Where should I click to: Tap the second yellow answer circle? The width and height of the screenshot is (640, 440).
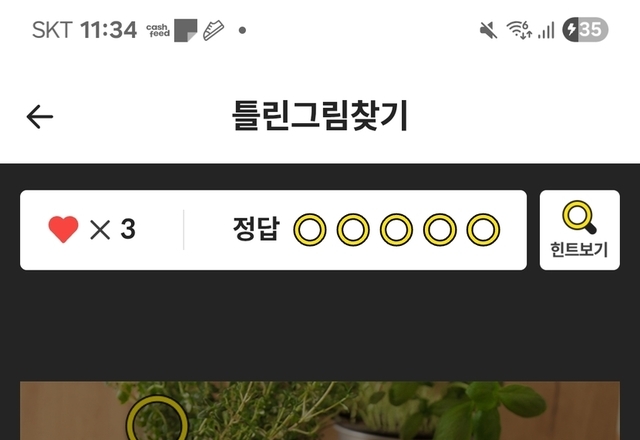coord(353,230)
